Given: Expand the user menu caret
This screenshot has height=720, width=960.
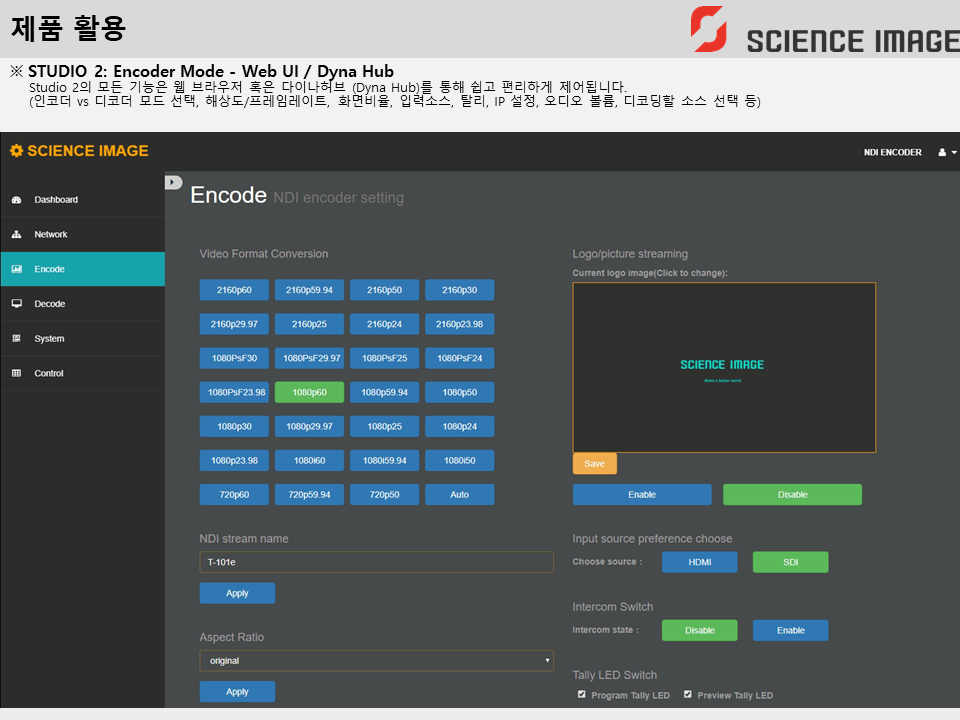Looking at the screenshot, I should [954, 152].
